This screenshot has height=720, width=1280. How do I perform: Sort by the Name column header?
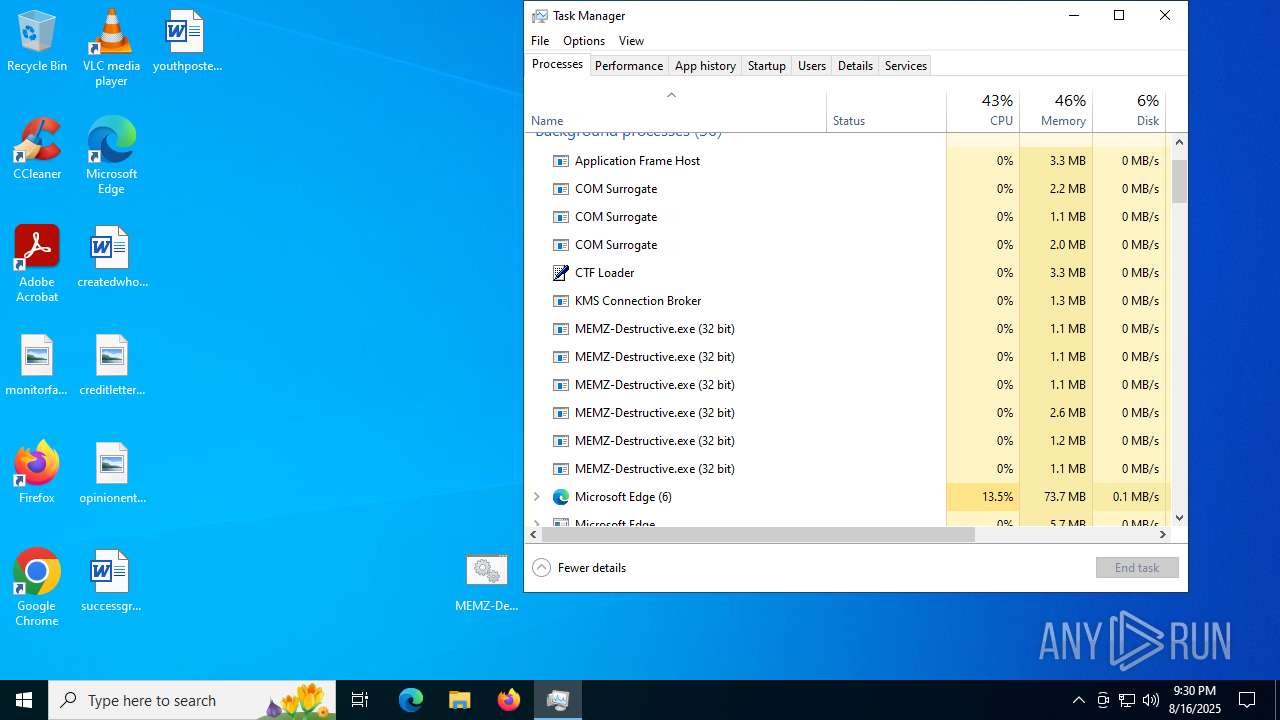pos(675,110)
